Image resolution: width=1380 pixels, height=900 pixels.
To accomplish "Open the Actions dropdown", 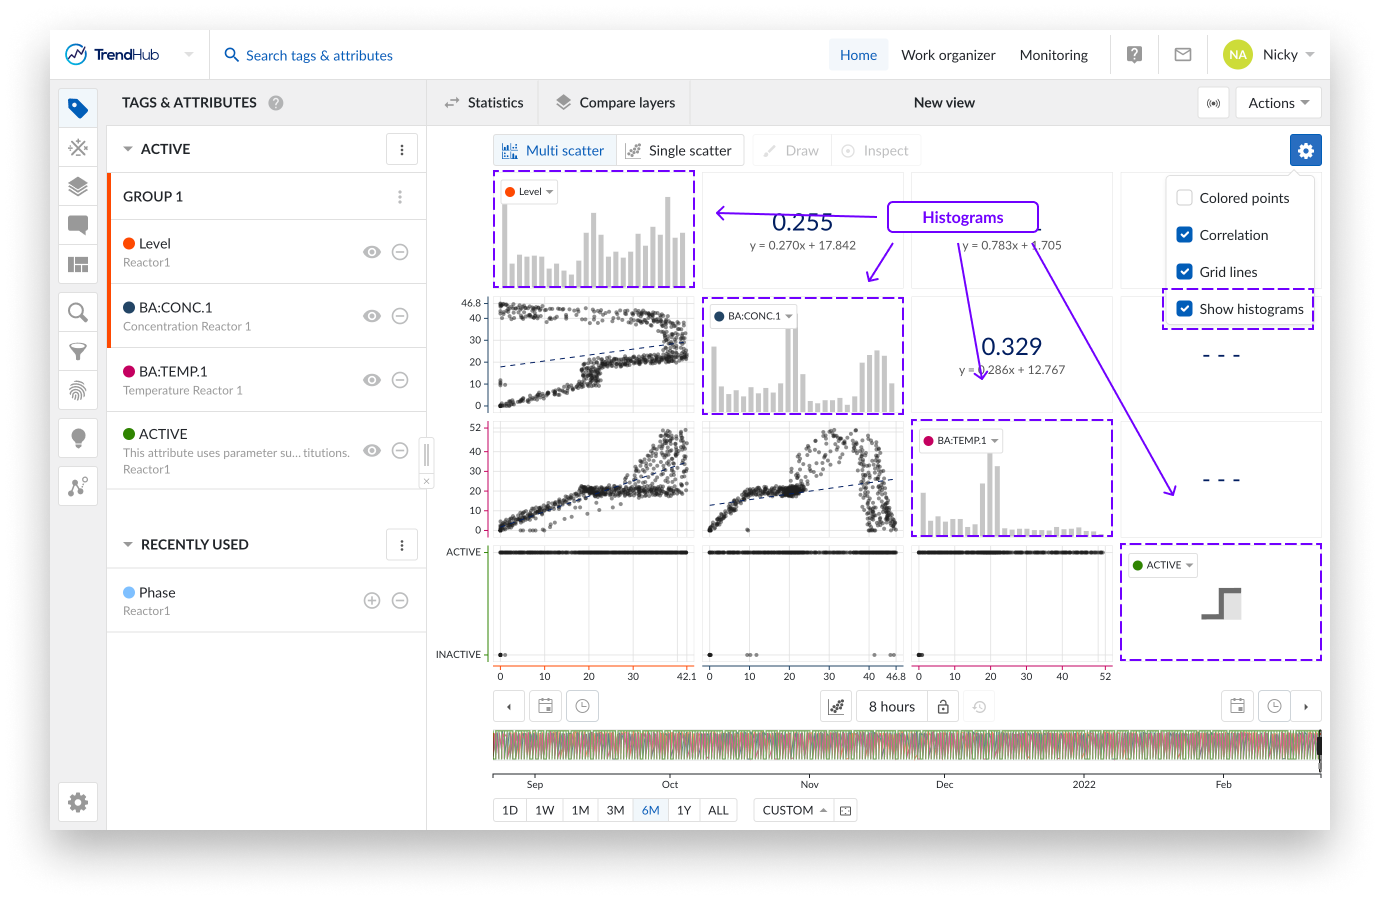I will pos(1278,103).
